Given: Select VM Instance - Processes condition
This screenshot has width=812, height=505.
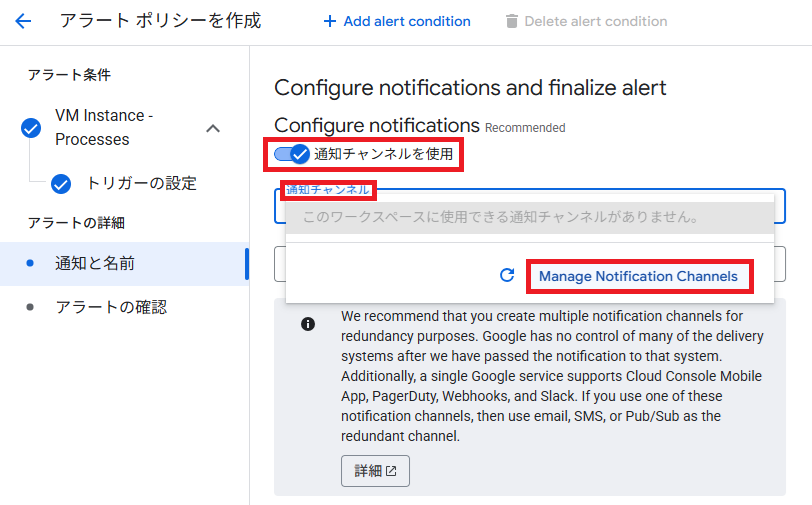Looking at the screenshot, I should (x=104, y=127).
